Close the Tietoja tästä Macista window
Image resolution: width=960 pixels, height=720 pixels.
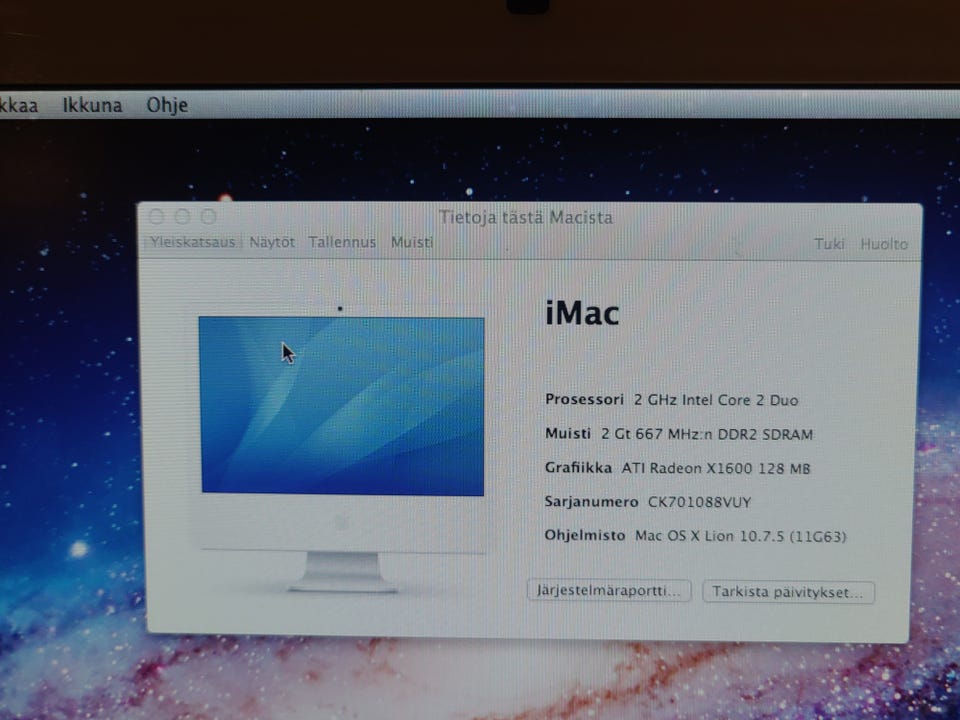tap(157, 217)
